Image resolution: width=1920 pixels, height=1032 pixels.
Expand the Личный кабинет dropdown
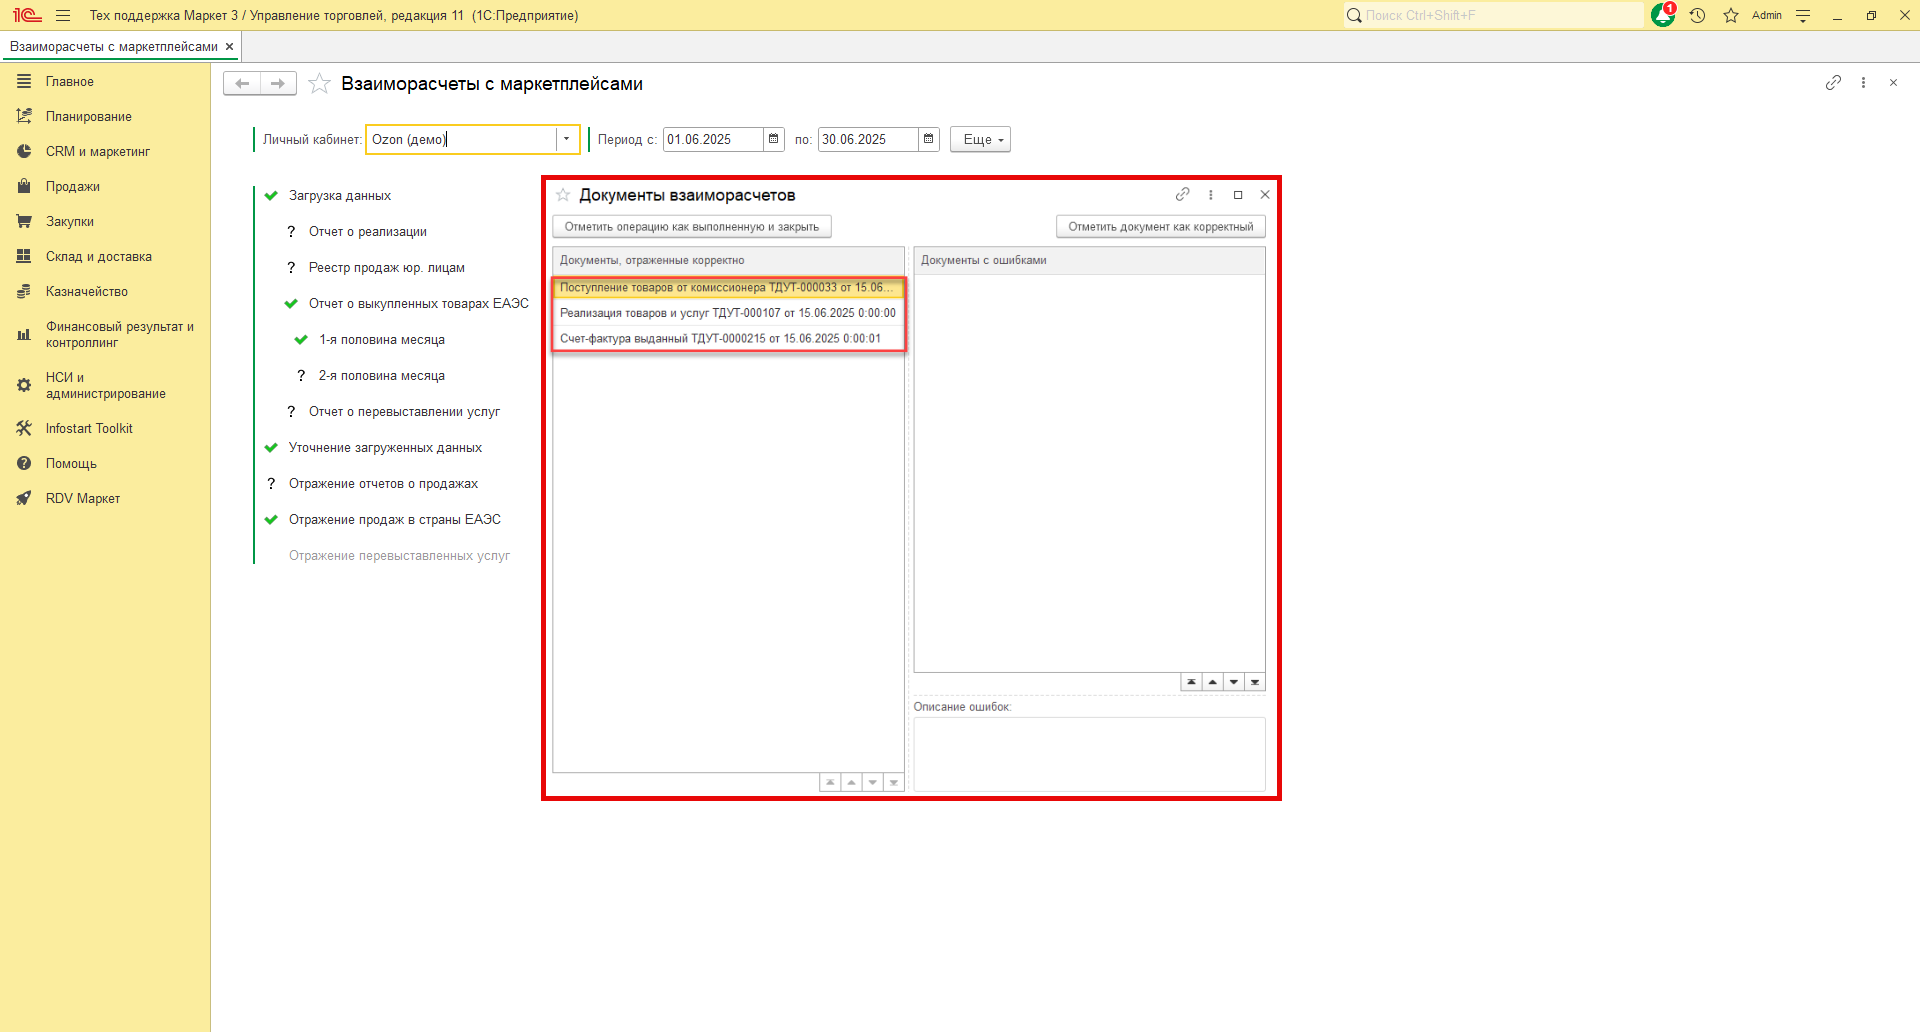(566, 139)
